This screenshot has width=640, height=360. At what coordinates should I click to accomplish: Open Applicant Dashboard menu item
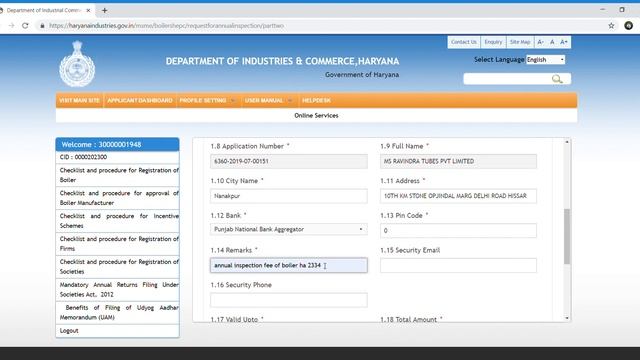pos(140,100)
